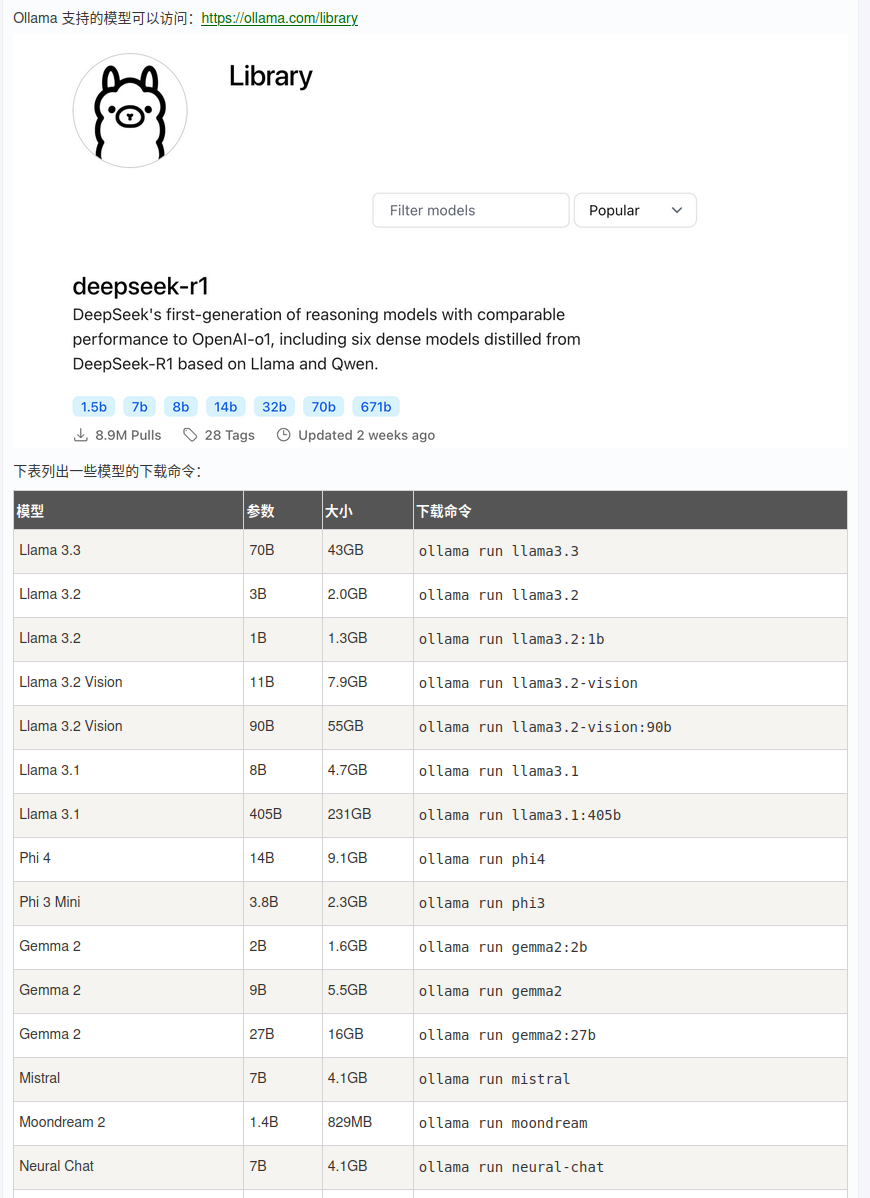The height and width of the screenshot is (1198, 870).
Task: Click the ollama run llama3.1 command
Action: click(x=499, y=771)
